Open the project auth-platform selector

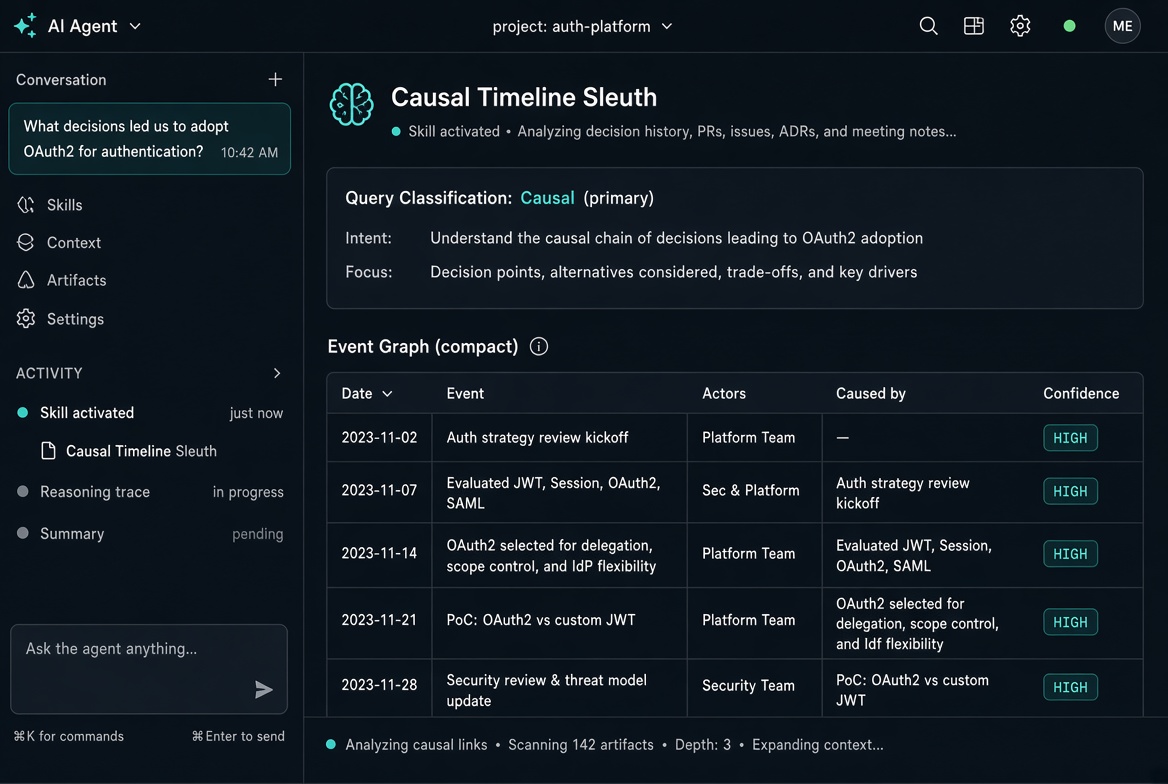[x=582, y=26]
